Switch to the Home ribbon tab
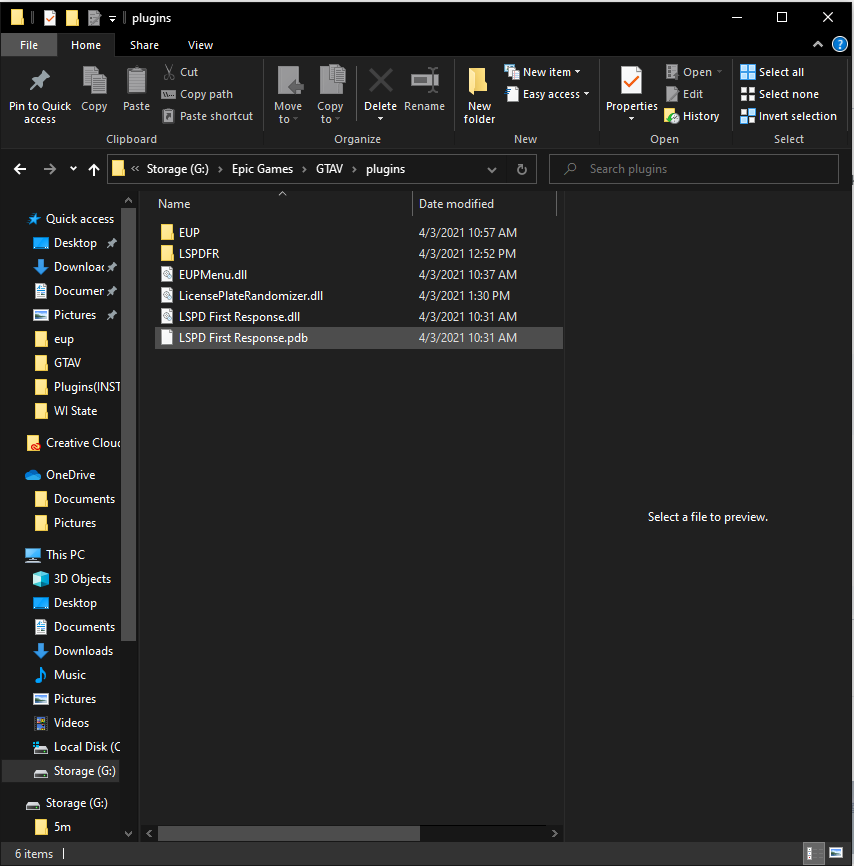This screenshot has width=854, height=866. pos(86,45)
